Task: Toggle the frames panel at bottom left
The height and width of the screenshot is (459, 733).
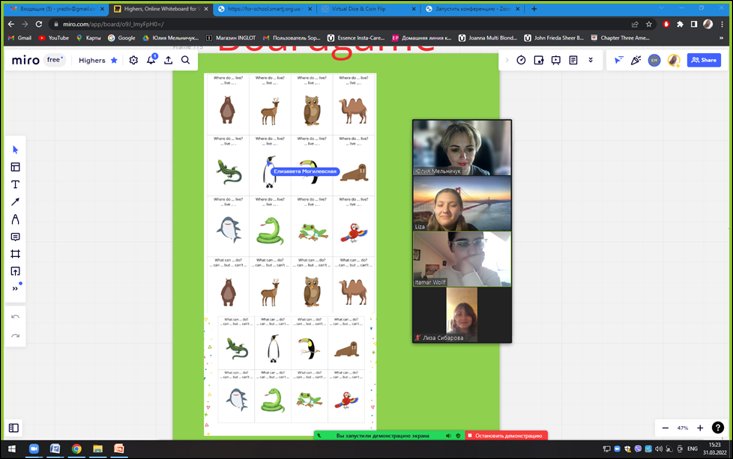Action: [14, 428]
